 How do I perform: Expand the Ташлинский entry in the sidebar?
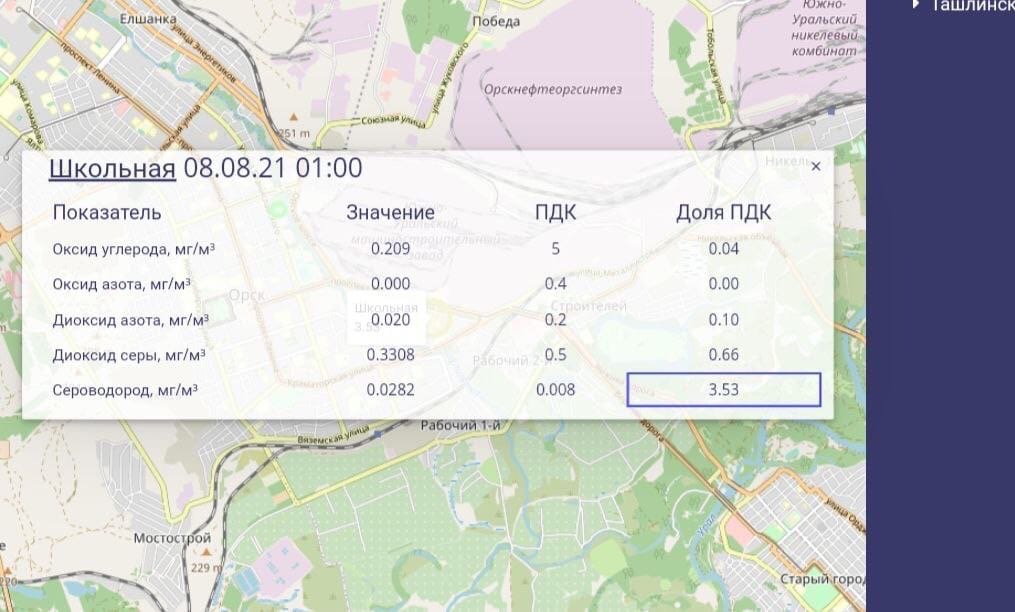(x=917, y=4)
